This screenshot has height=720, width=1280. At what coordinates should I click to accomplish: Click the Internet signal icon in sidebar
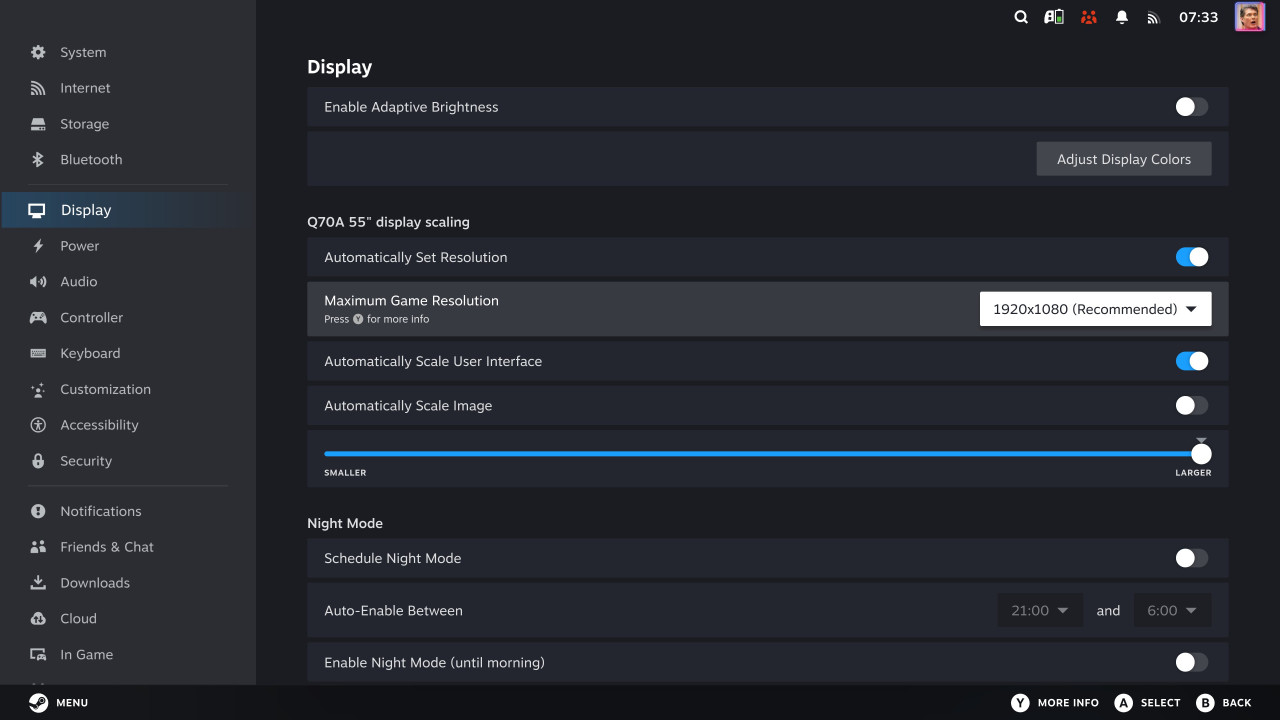[38, 88]
